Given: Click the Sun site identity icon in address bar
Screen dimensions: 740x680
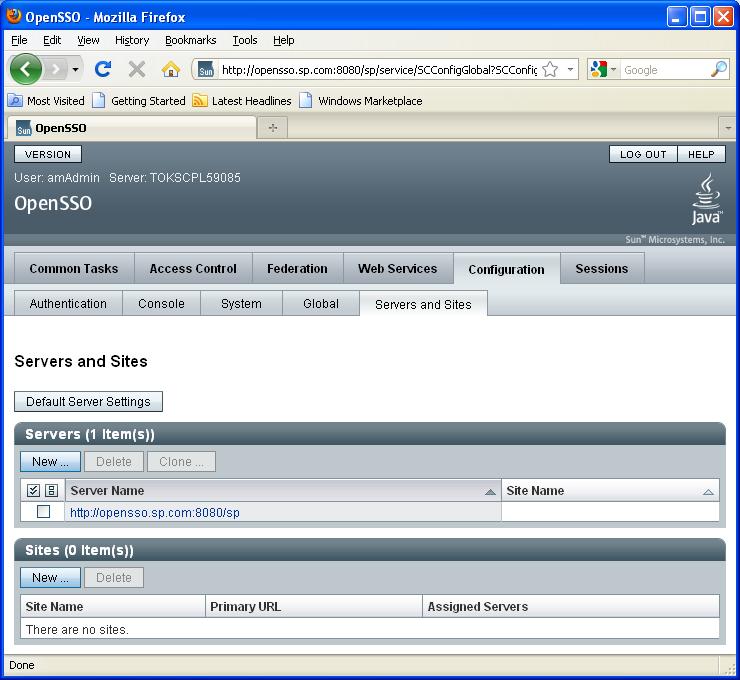Looking at the screenshot, I should [x=206, y=70].
